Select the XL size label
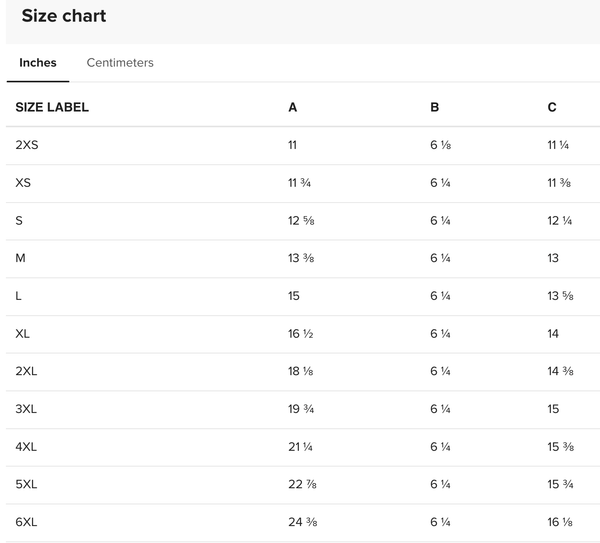Image resolution: width=600 pixels, height=543 pixels. pos(23,334)
